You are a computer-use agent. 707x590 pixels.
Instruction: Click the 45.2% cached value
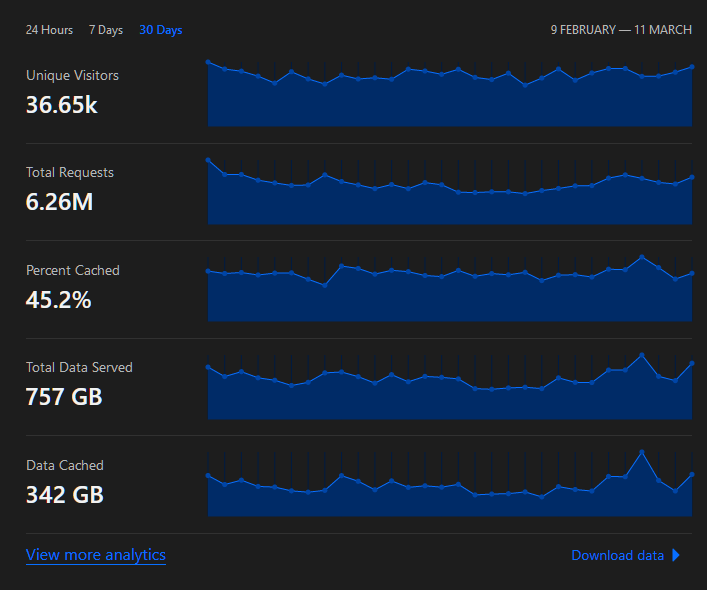click(58, 299)
